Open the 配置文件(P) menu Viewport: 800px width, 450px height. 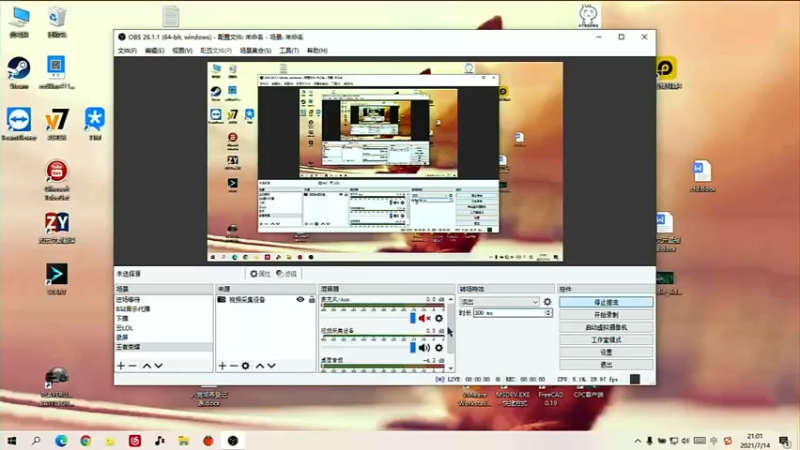216,51
